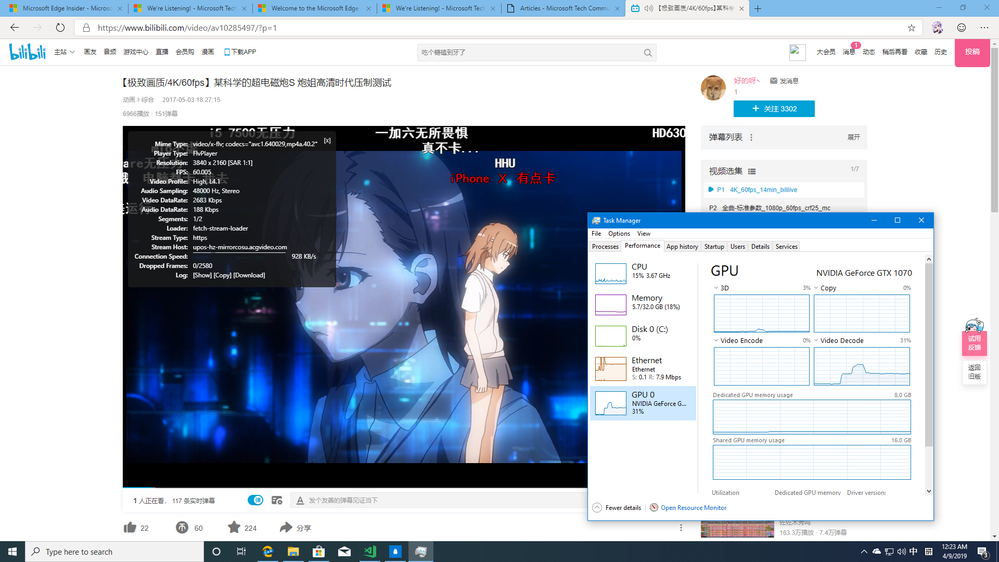Select CPU in performance sidebar
The width and height of the screenshot is (999, 562).
(x=643, y=272)
